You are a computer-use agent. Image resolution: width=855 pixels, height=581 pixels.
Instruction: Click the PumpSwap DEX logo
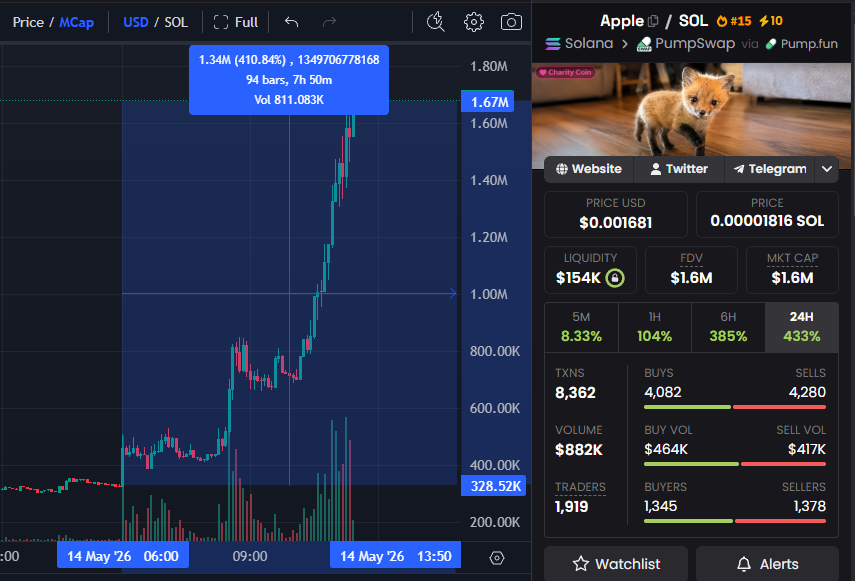tap(644, 44)
